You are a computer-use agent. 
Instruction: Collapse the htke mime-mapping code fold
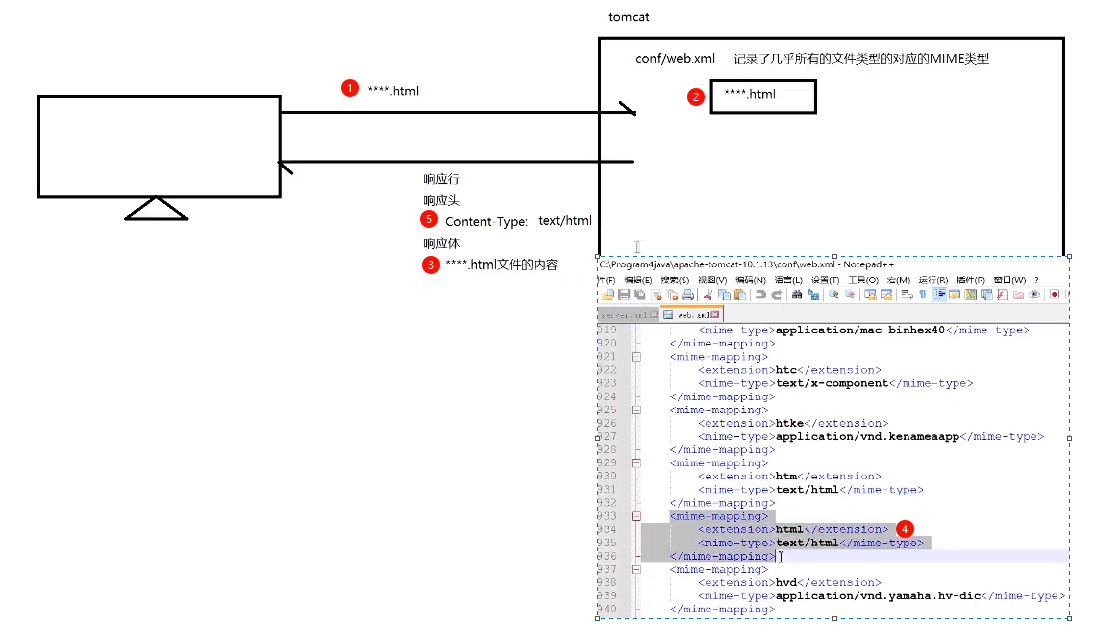point(636,410)
